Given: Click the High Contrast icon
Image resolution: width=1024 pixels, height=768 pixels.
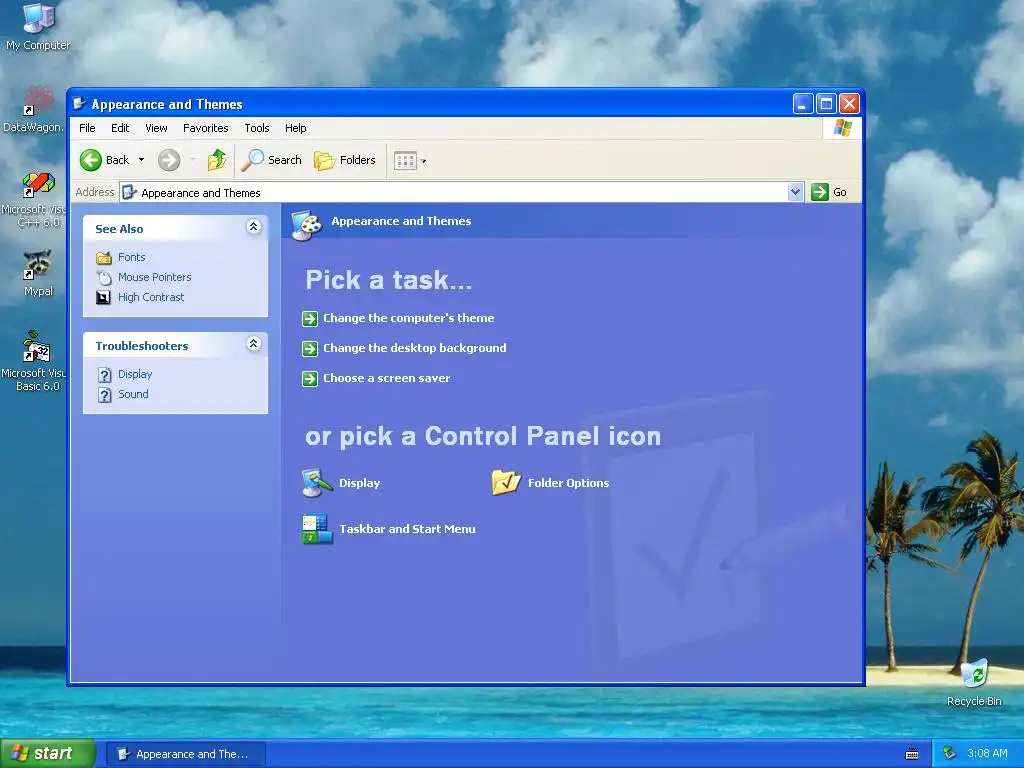Looking at the screenshot, I should point(103,298).
